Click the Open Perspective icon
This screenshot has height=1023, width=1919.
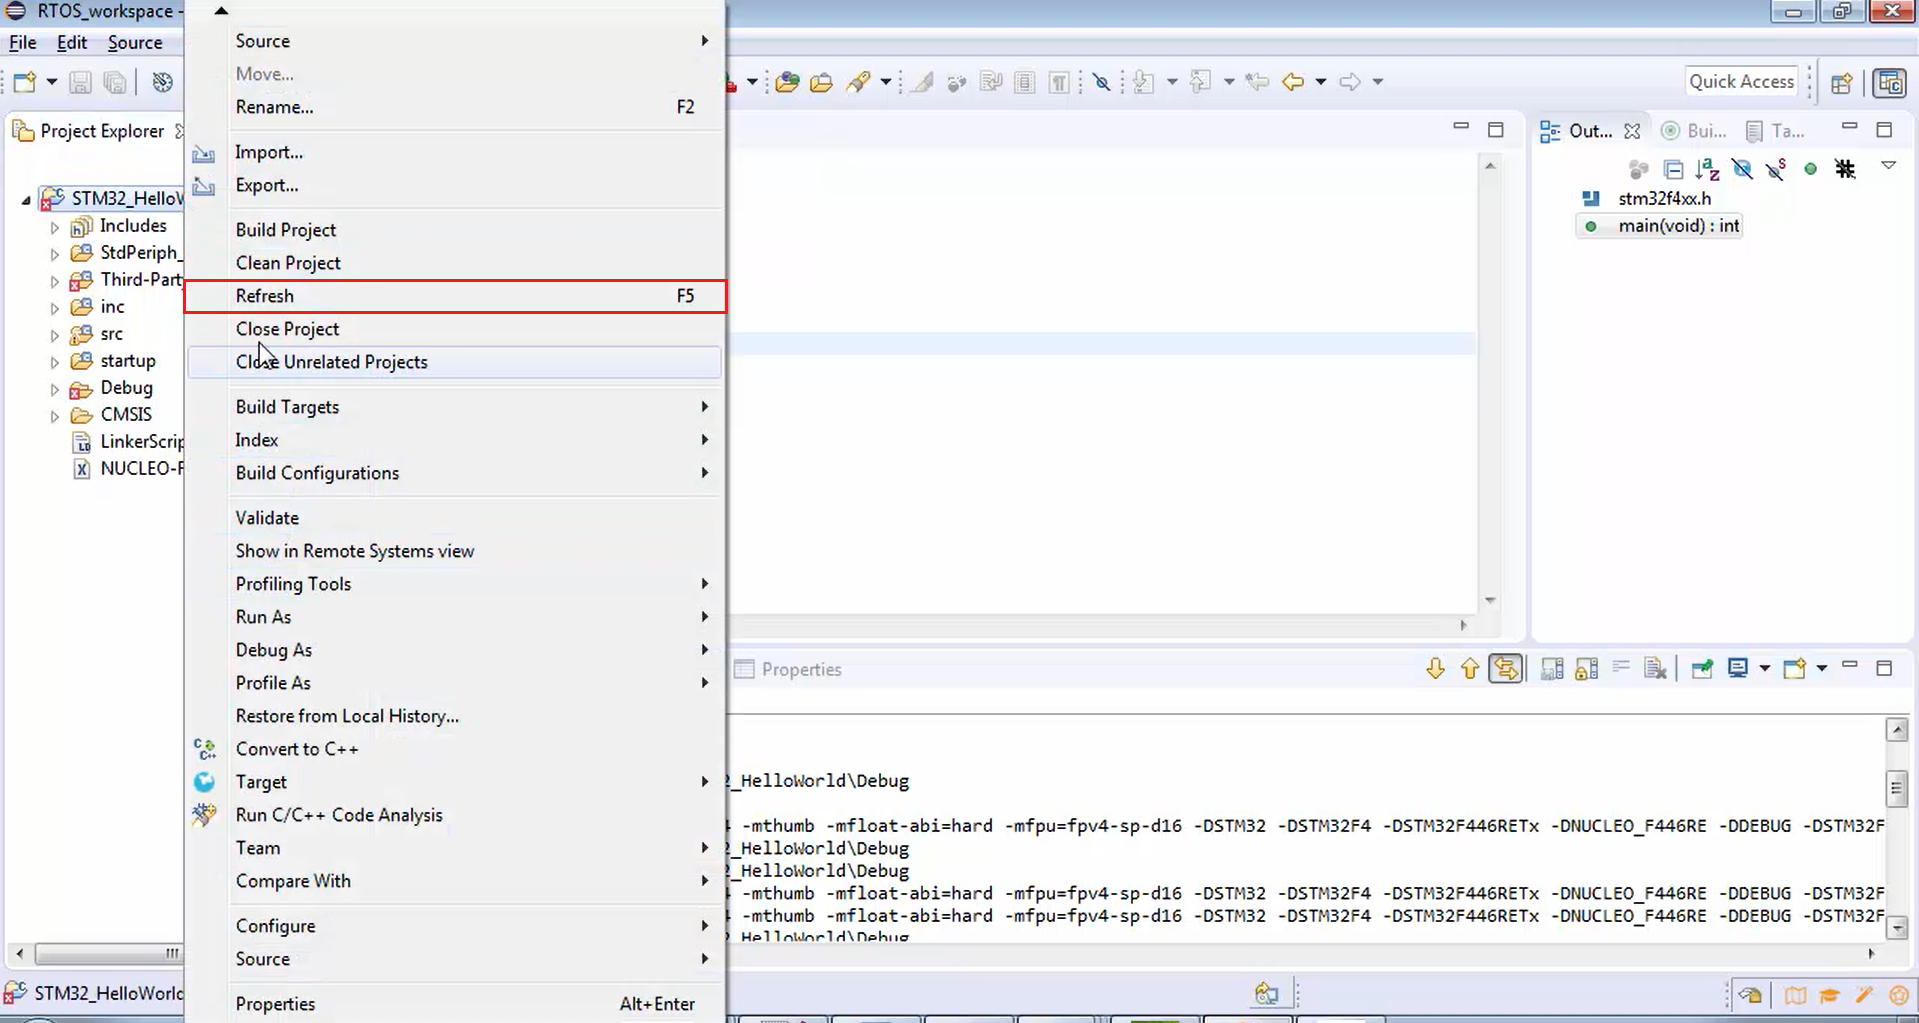click(1842, 83)
